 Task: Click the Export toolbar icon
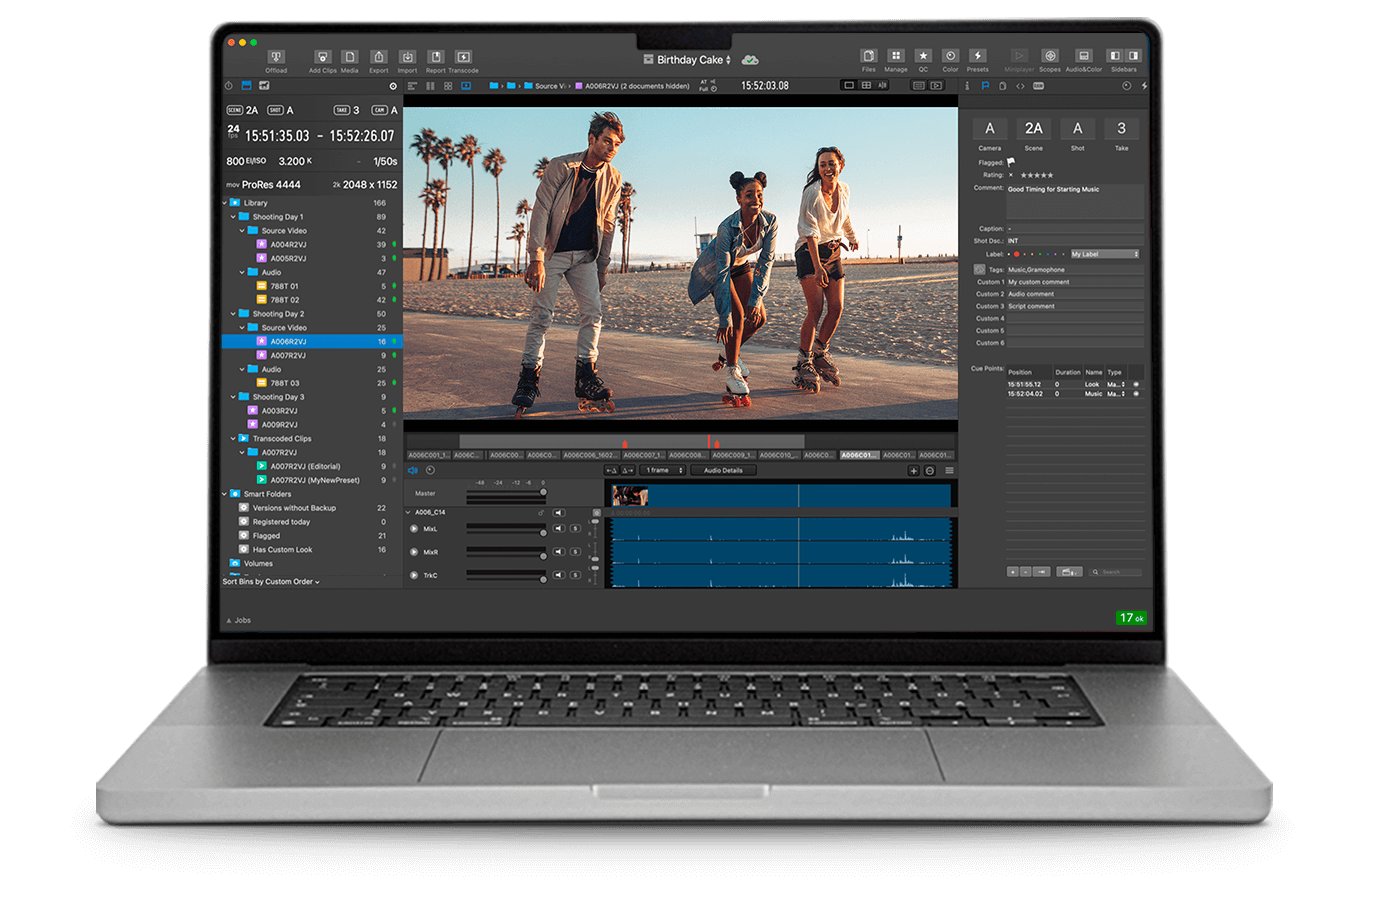coord(379,58)
